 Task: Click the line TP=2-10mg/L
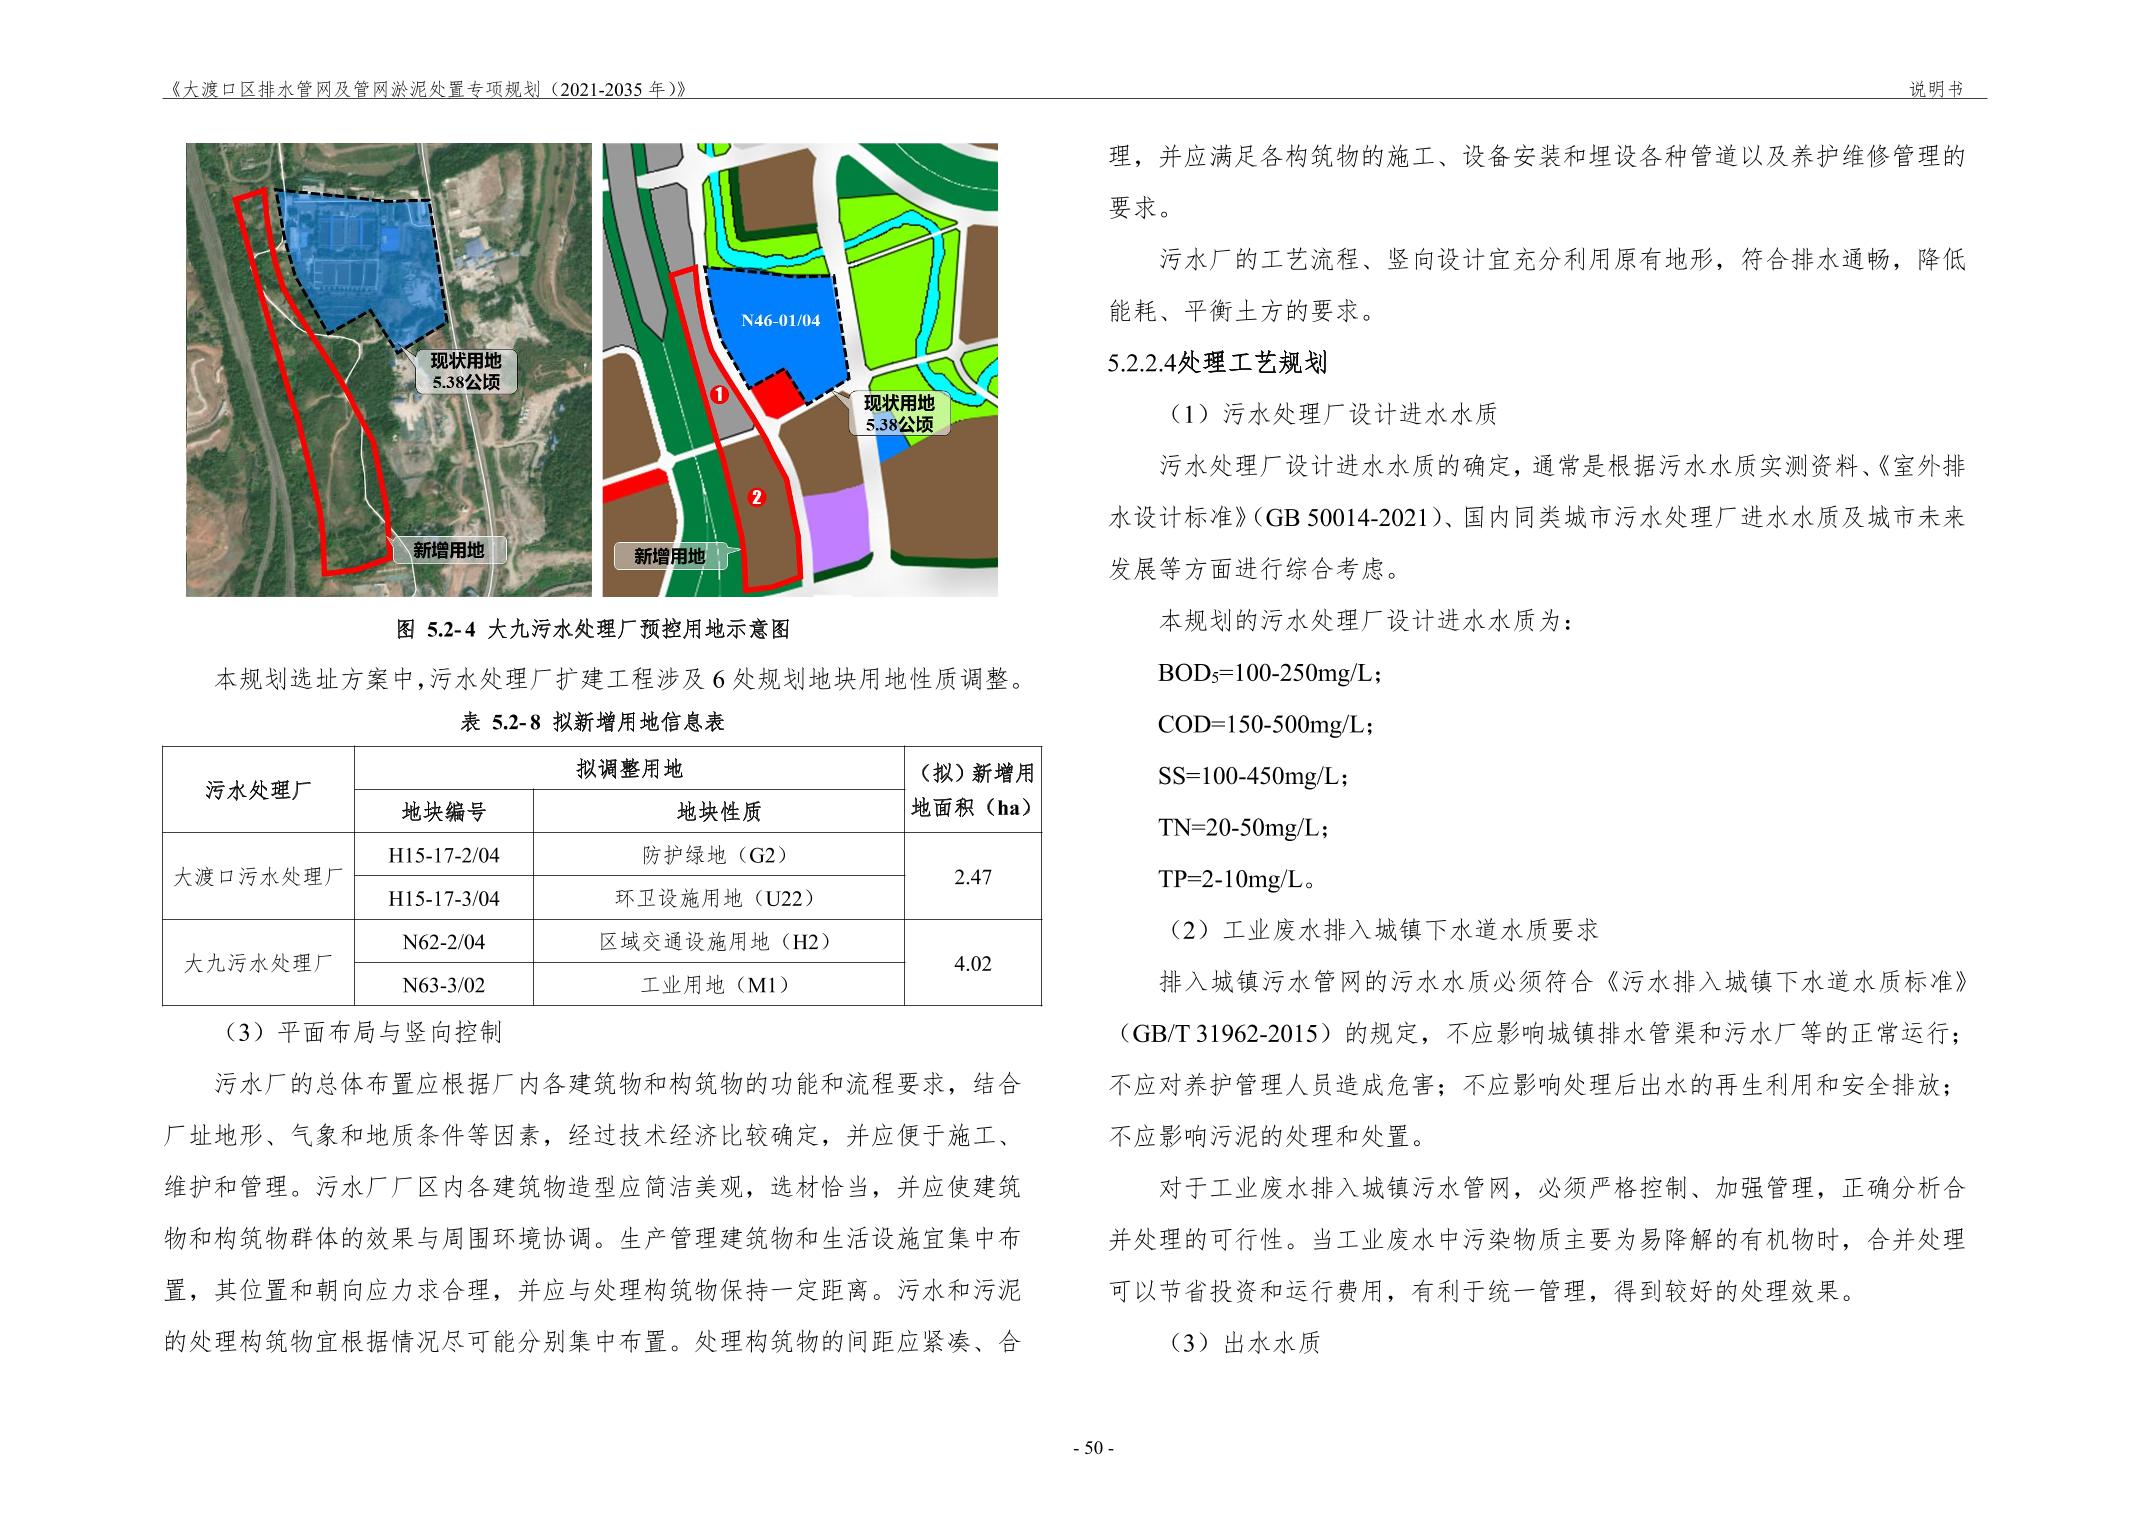coord(1237,879)
